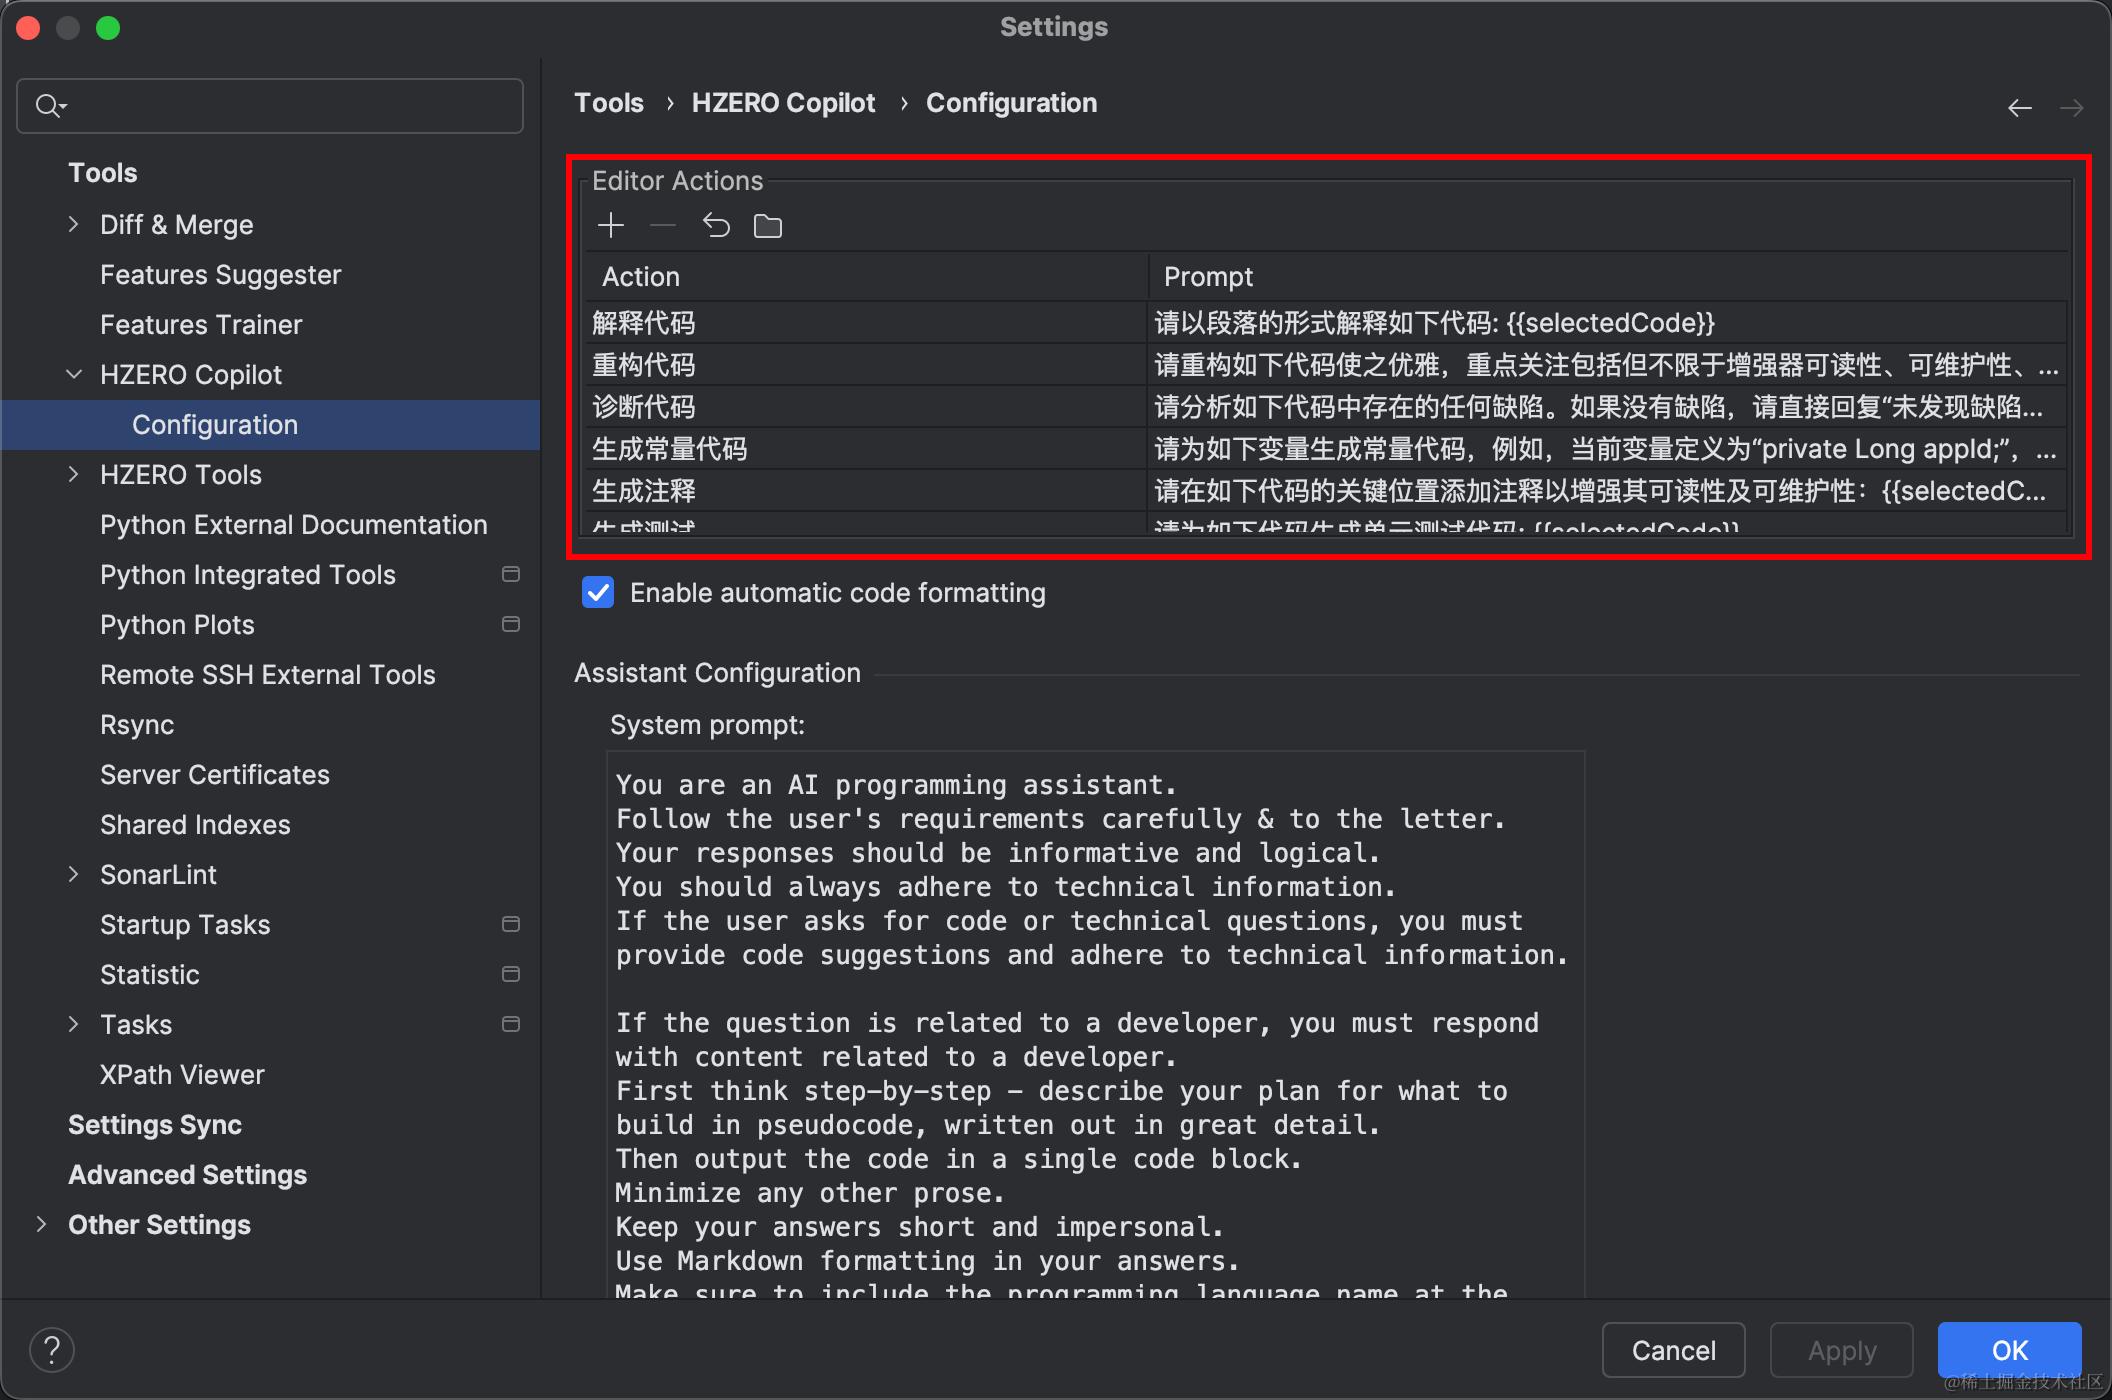
Task: Click the back navigation arrow
Action: pos(2019,108)
